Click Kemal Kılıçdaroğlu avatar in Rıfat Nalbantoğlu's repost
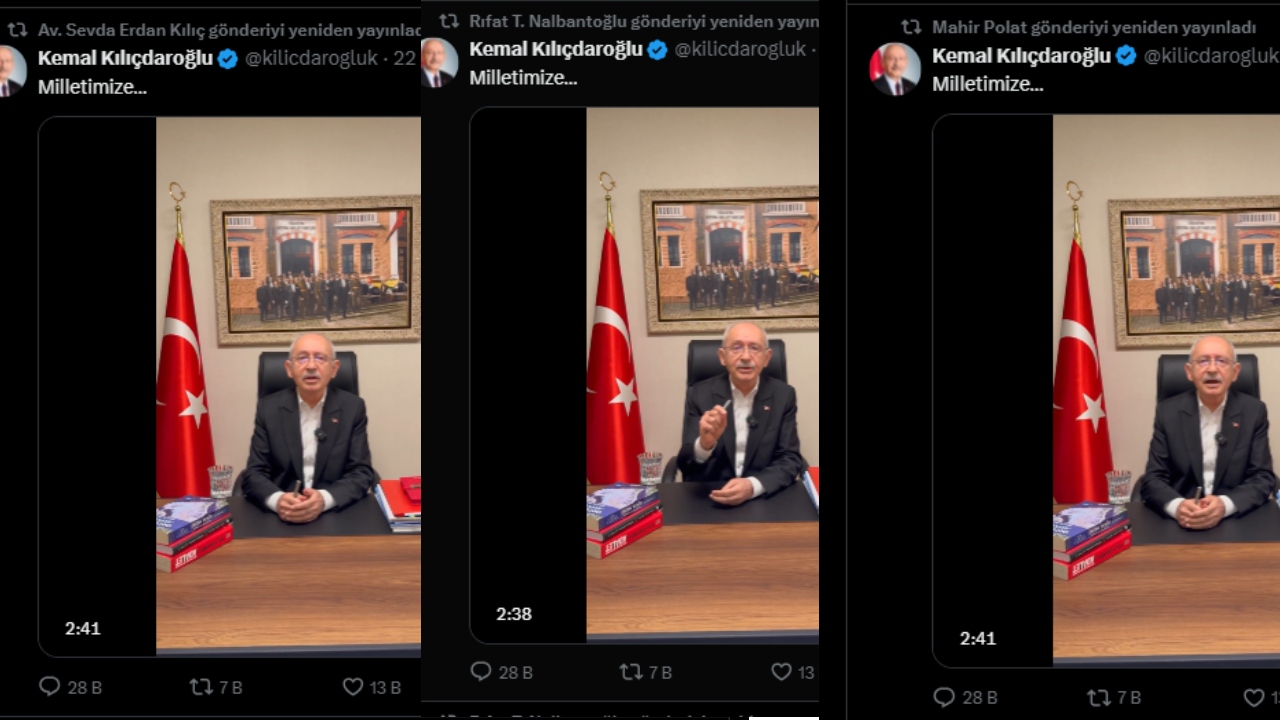Viewport: 1280px width, 720px height. click(x=439, y=62)
